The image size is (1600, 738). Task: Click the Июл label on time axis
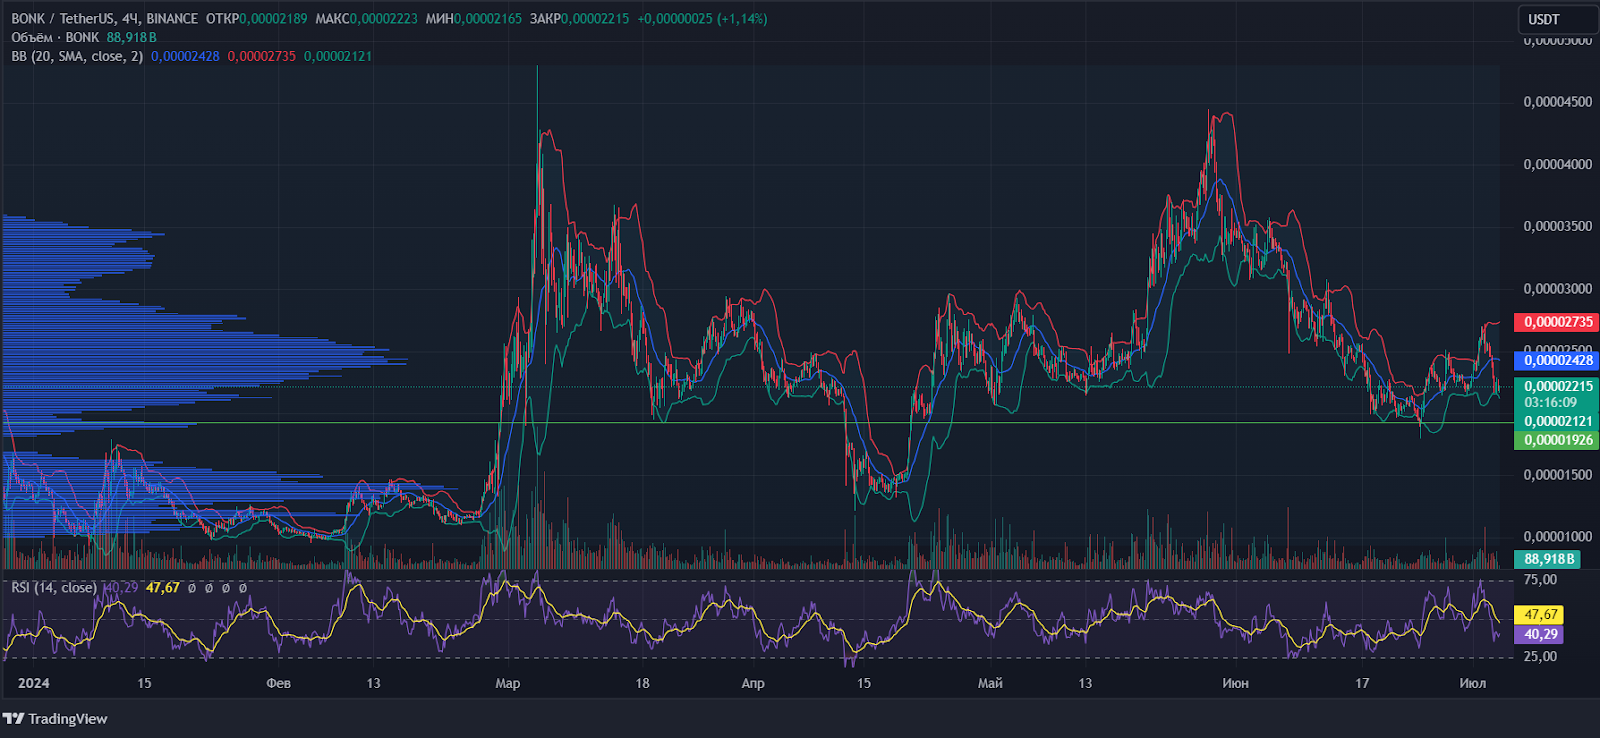click(1472, 683)
